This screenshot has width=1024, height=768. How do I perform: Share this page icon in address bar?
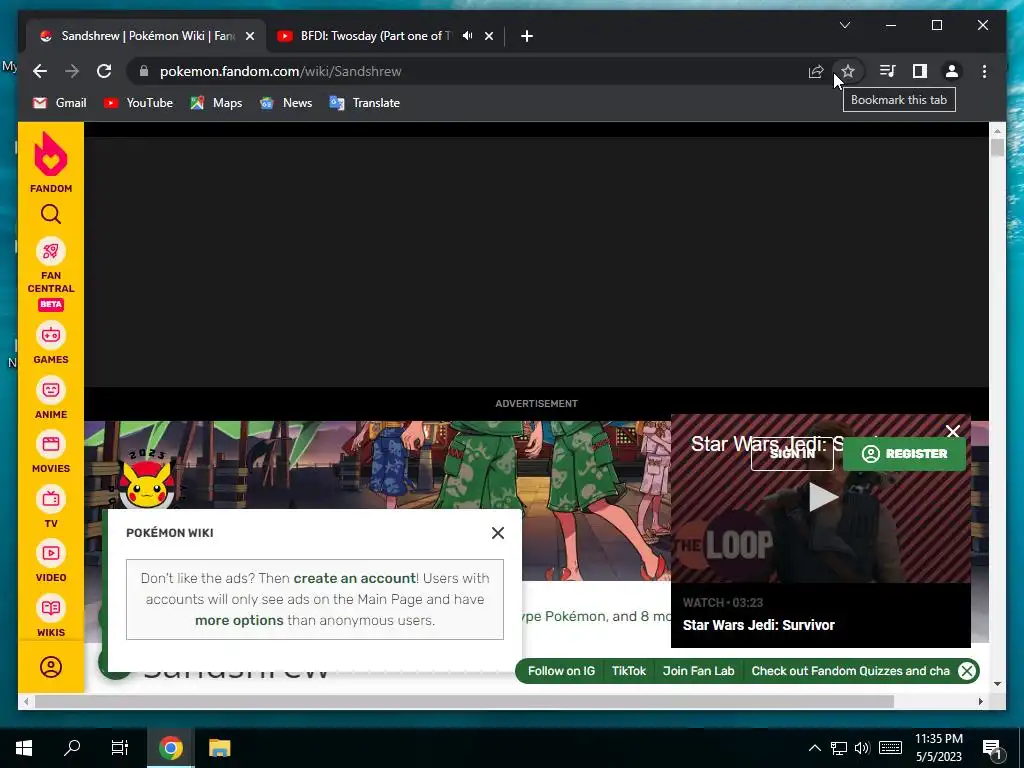(x=816, y=71)
